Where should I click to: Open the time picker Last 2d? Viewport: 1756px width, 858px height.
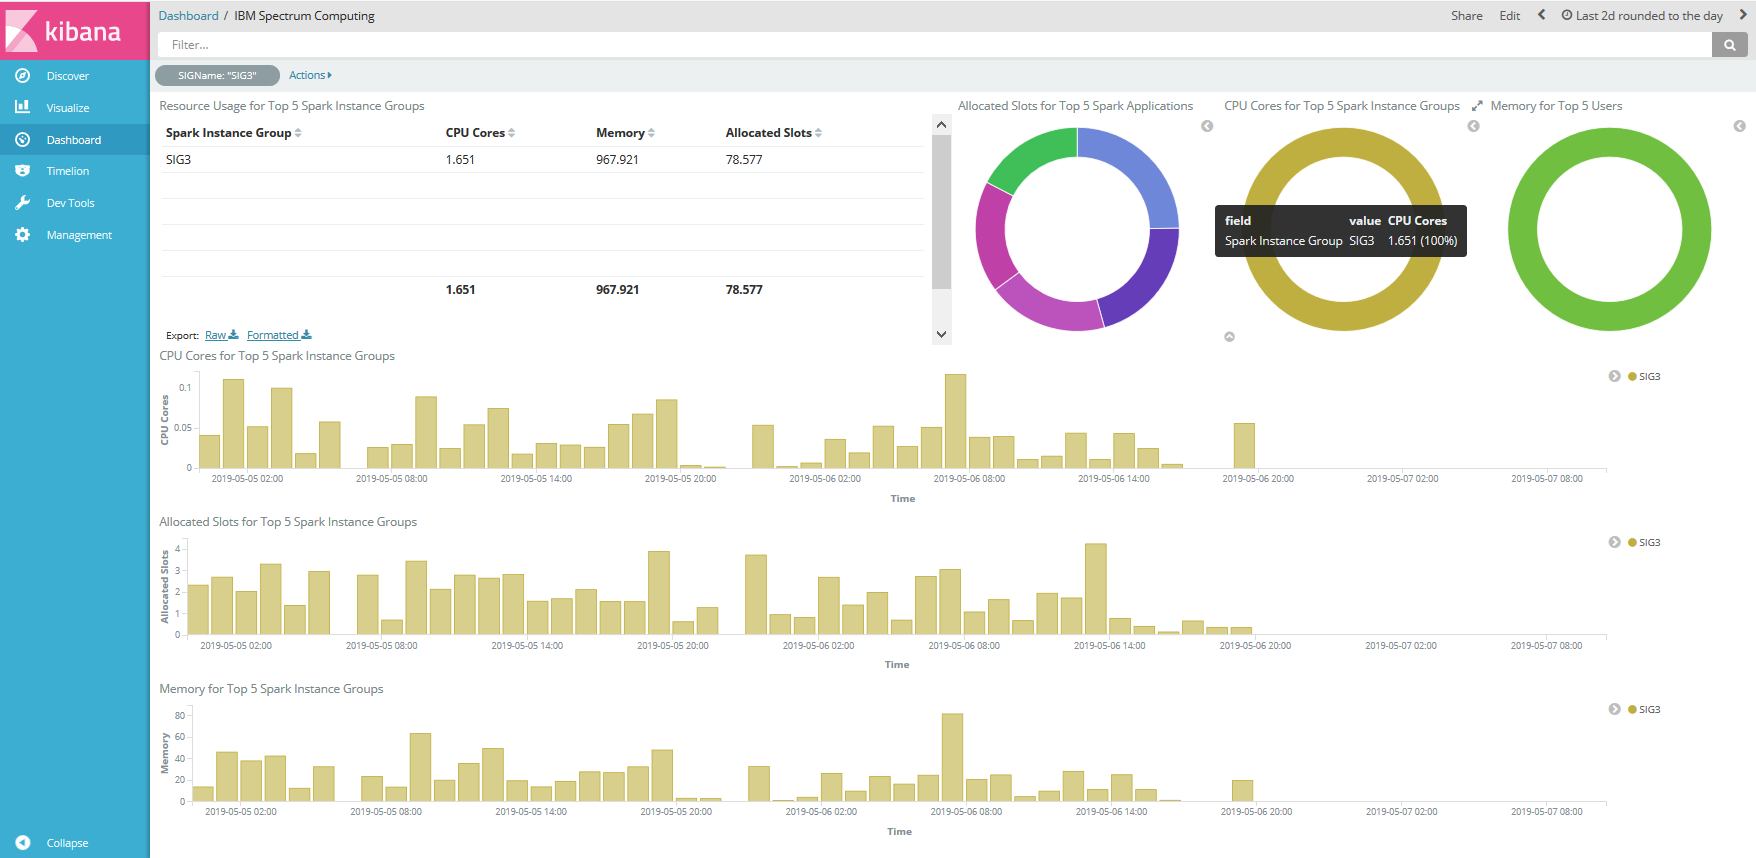click(1642, 16)
